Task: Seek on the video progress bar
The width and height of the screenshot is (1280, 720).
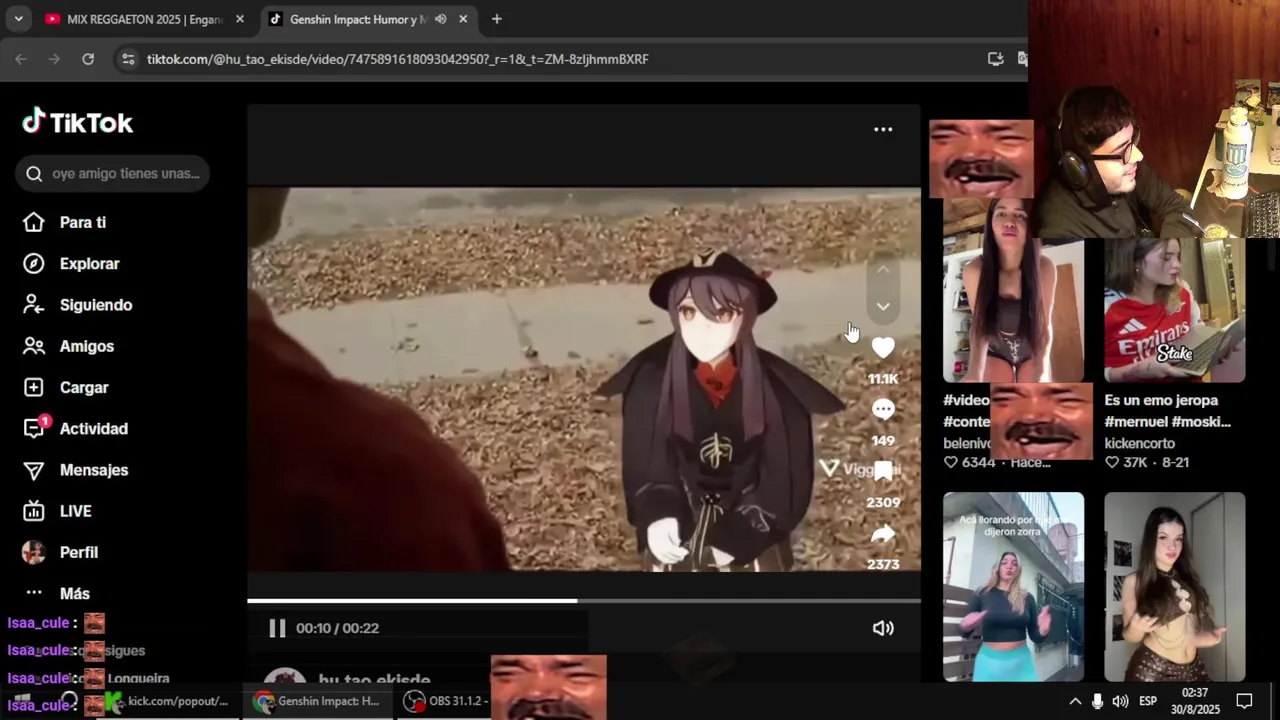Action: (584, 601)
